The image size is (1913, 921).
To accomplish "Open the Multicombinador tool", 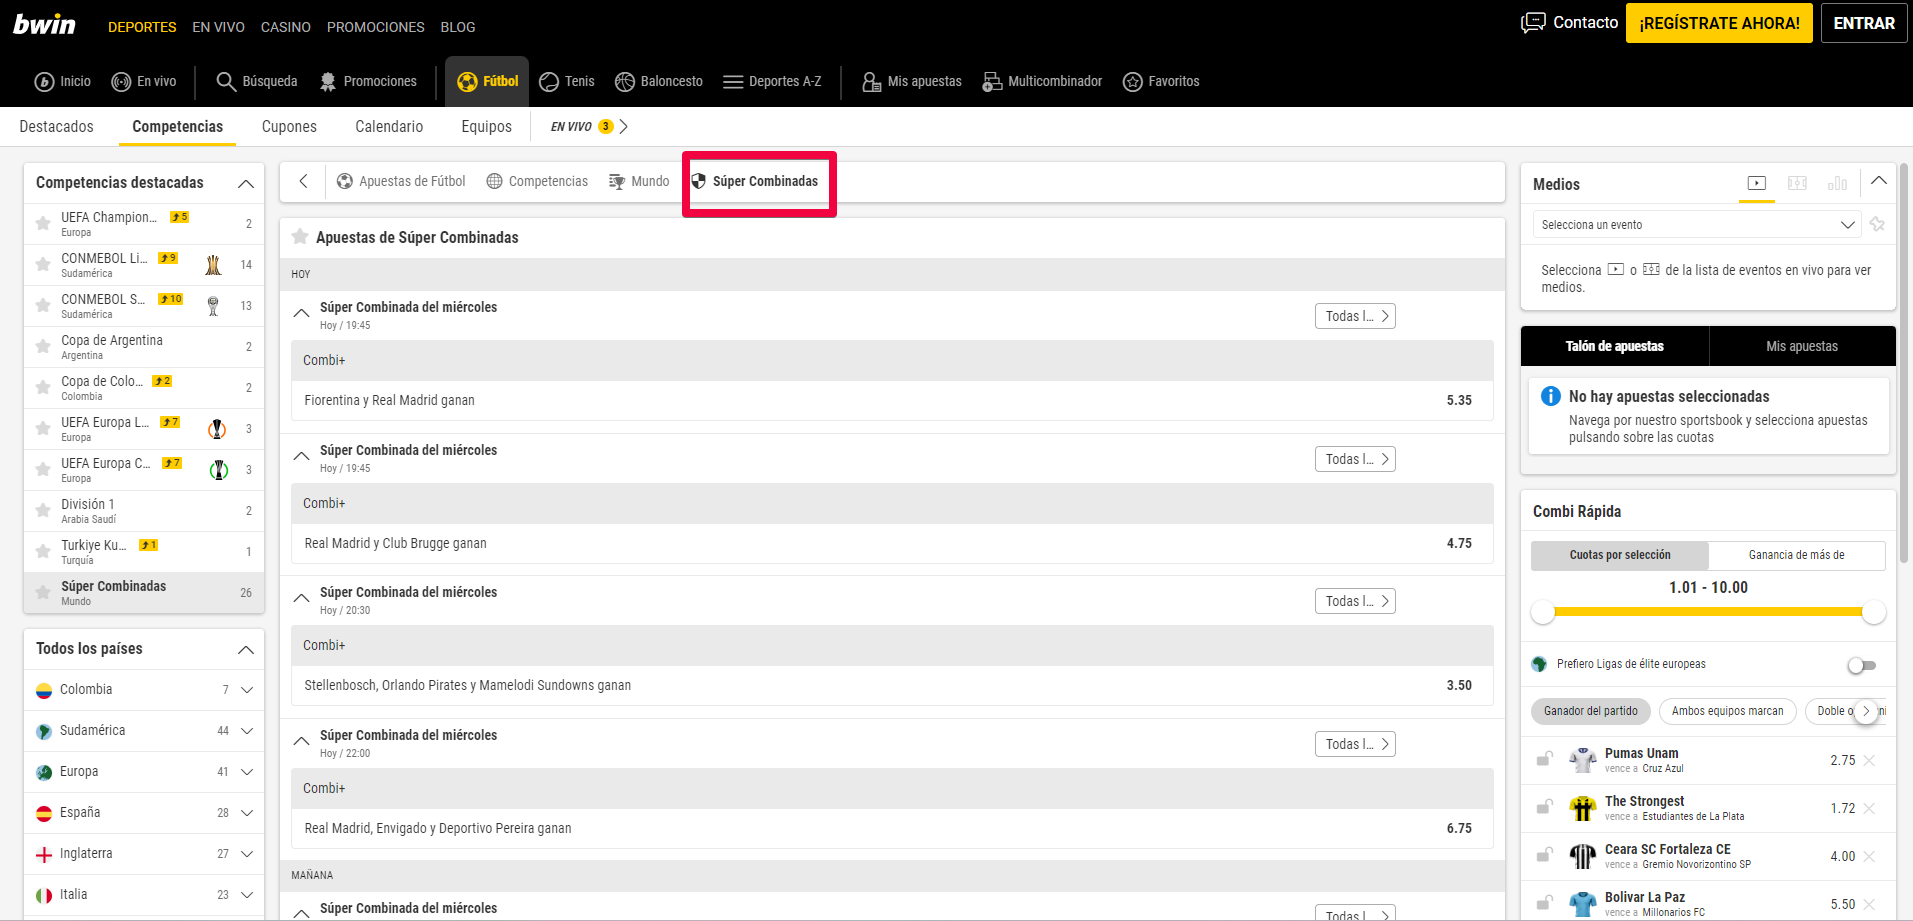I will point(992,82).
